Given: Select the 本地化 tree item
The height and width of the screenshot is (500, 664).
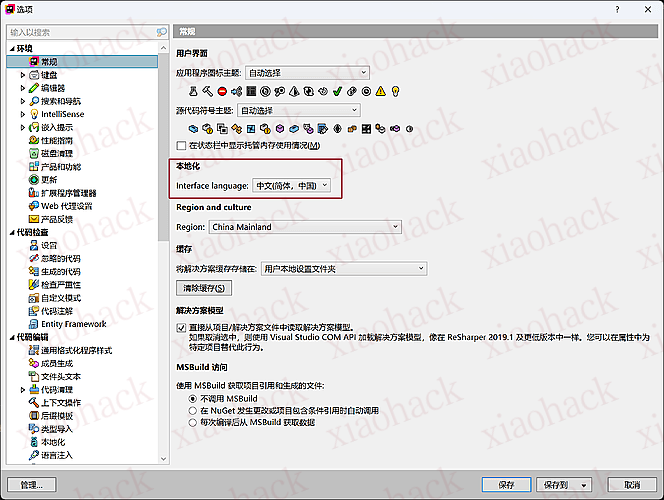Looking at the screenshot, I should tap(53, 442).
